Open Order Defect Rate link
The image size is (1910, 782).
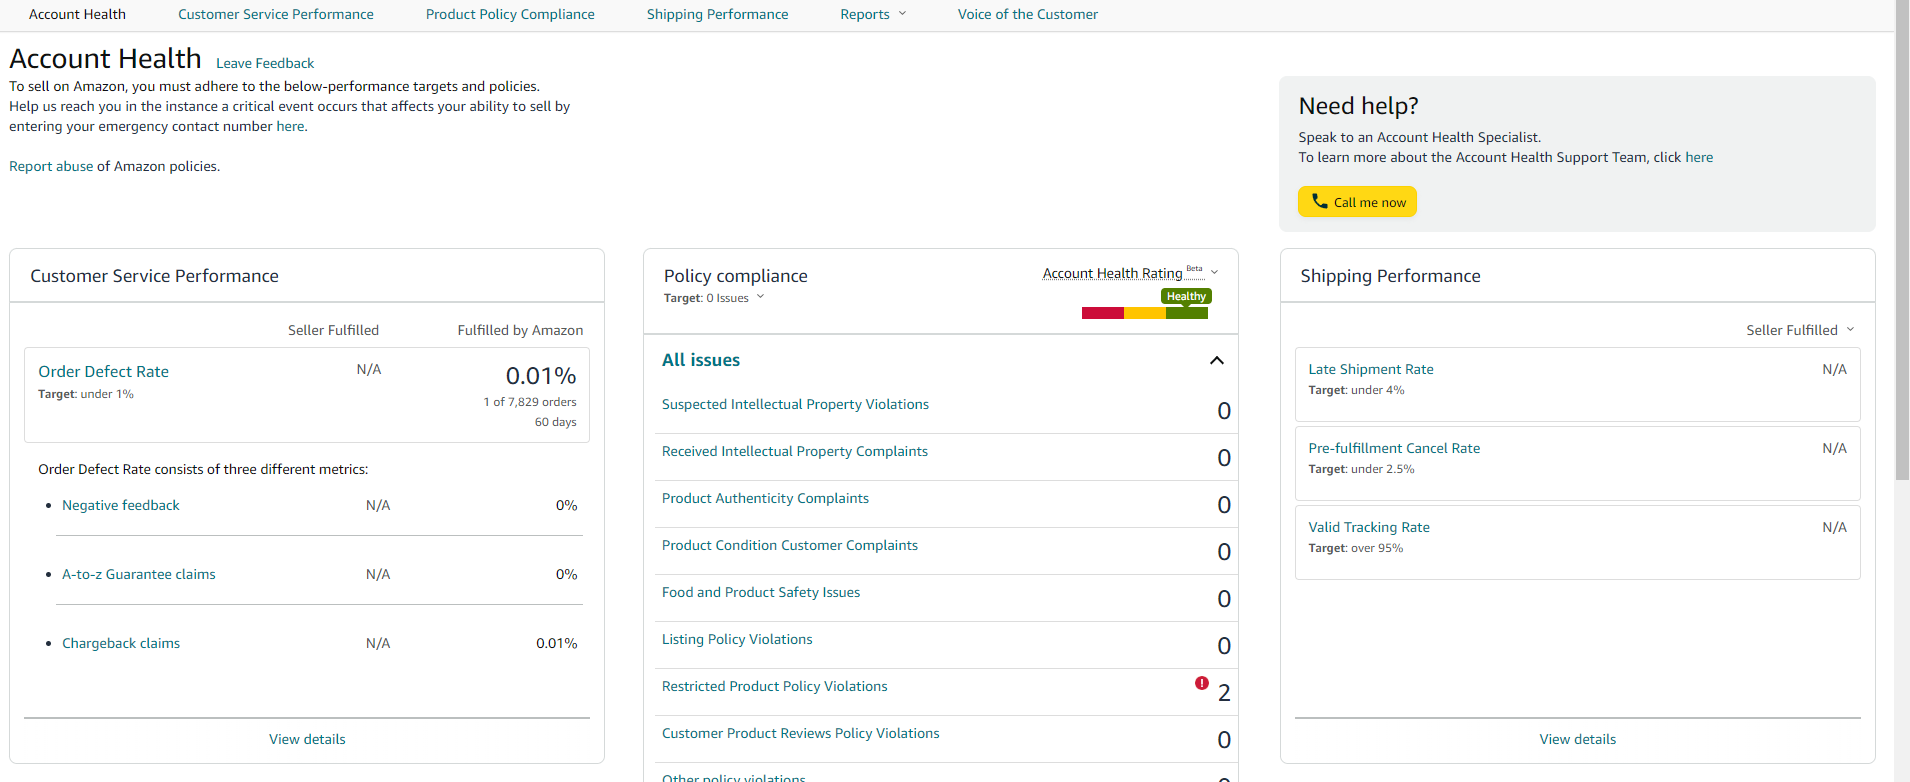click(x=103, y=371)
